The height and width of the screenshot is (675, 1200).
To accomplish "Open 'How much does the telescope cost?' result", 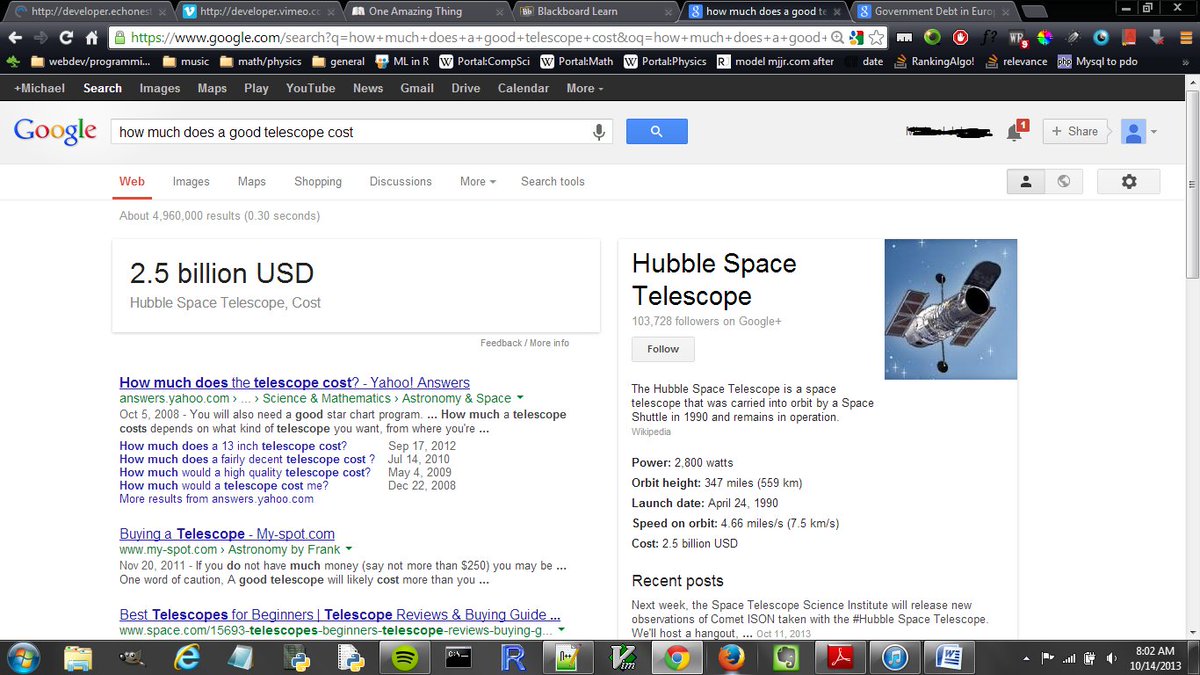I will [x=294, y=382].
